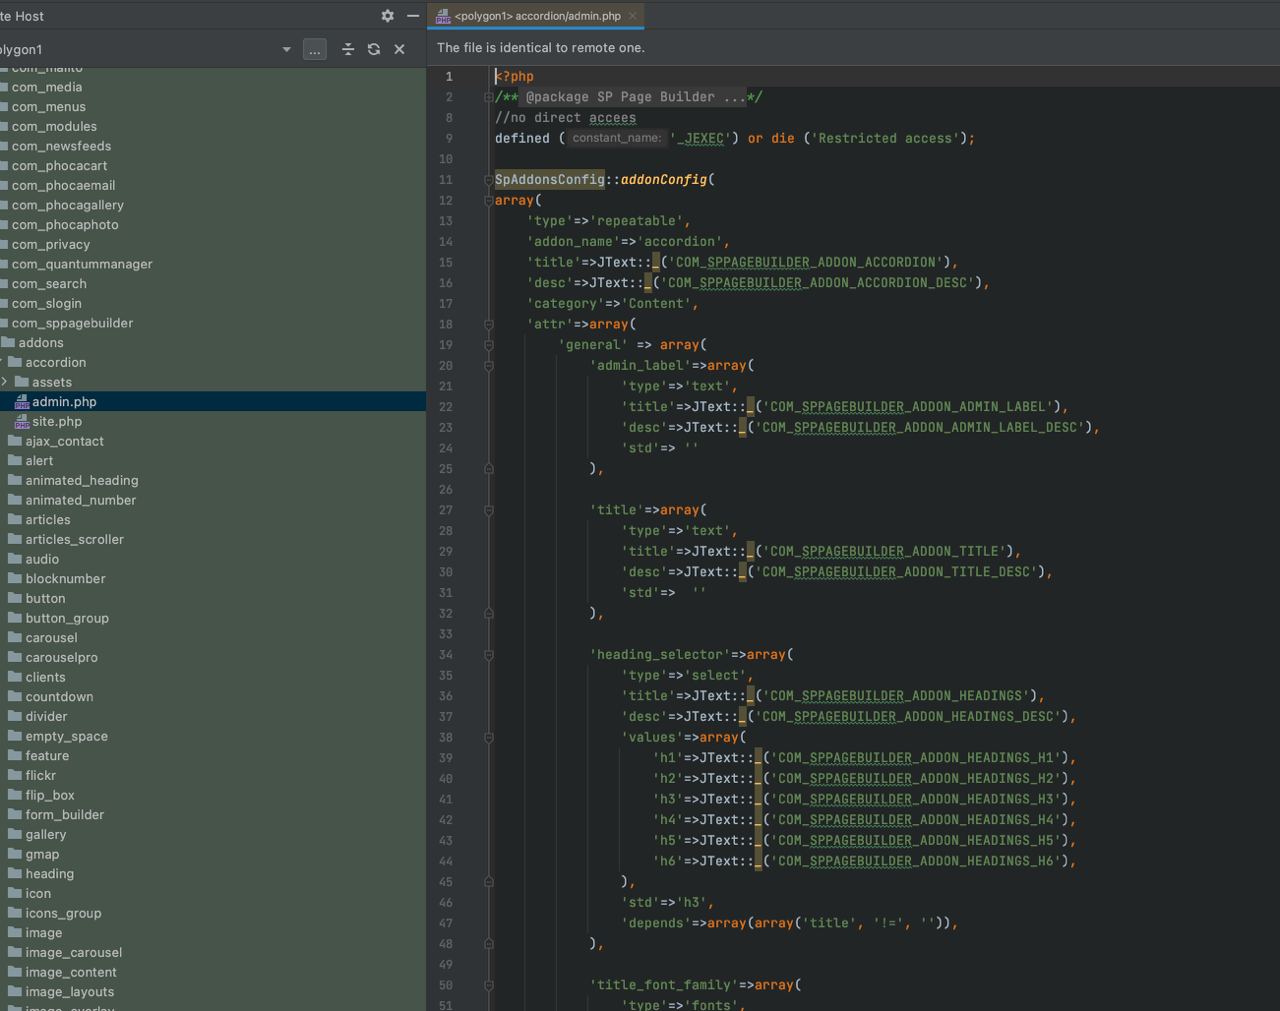1280x1011 pixels.
Task: Click the disconnect X icon
Action: coord(399,49)
